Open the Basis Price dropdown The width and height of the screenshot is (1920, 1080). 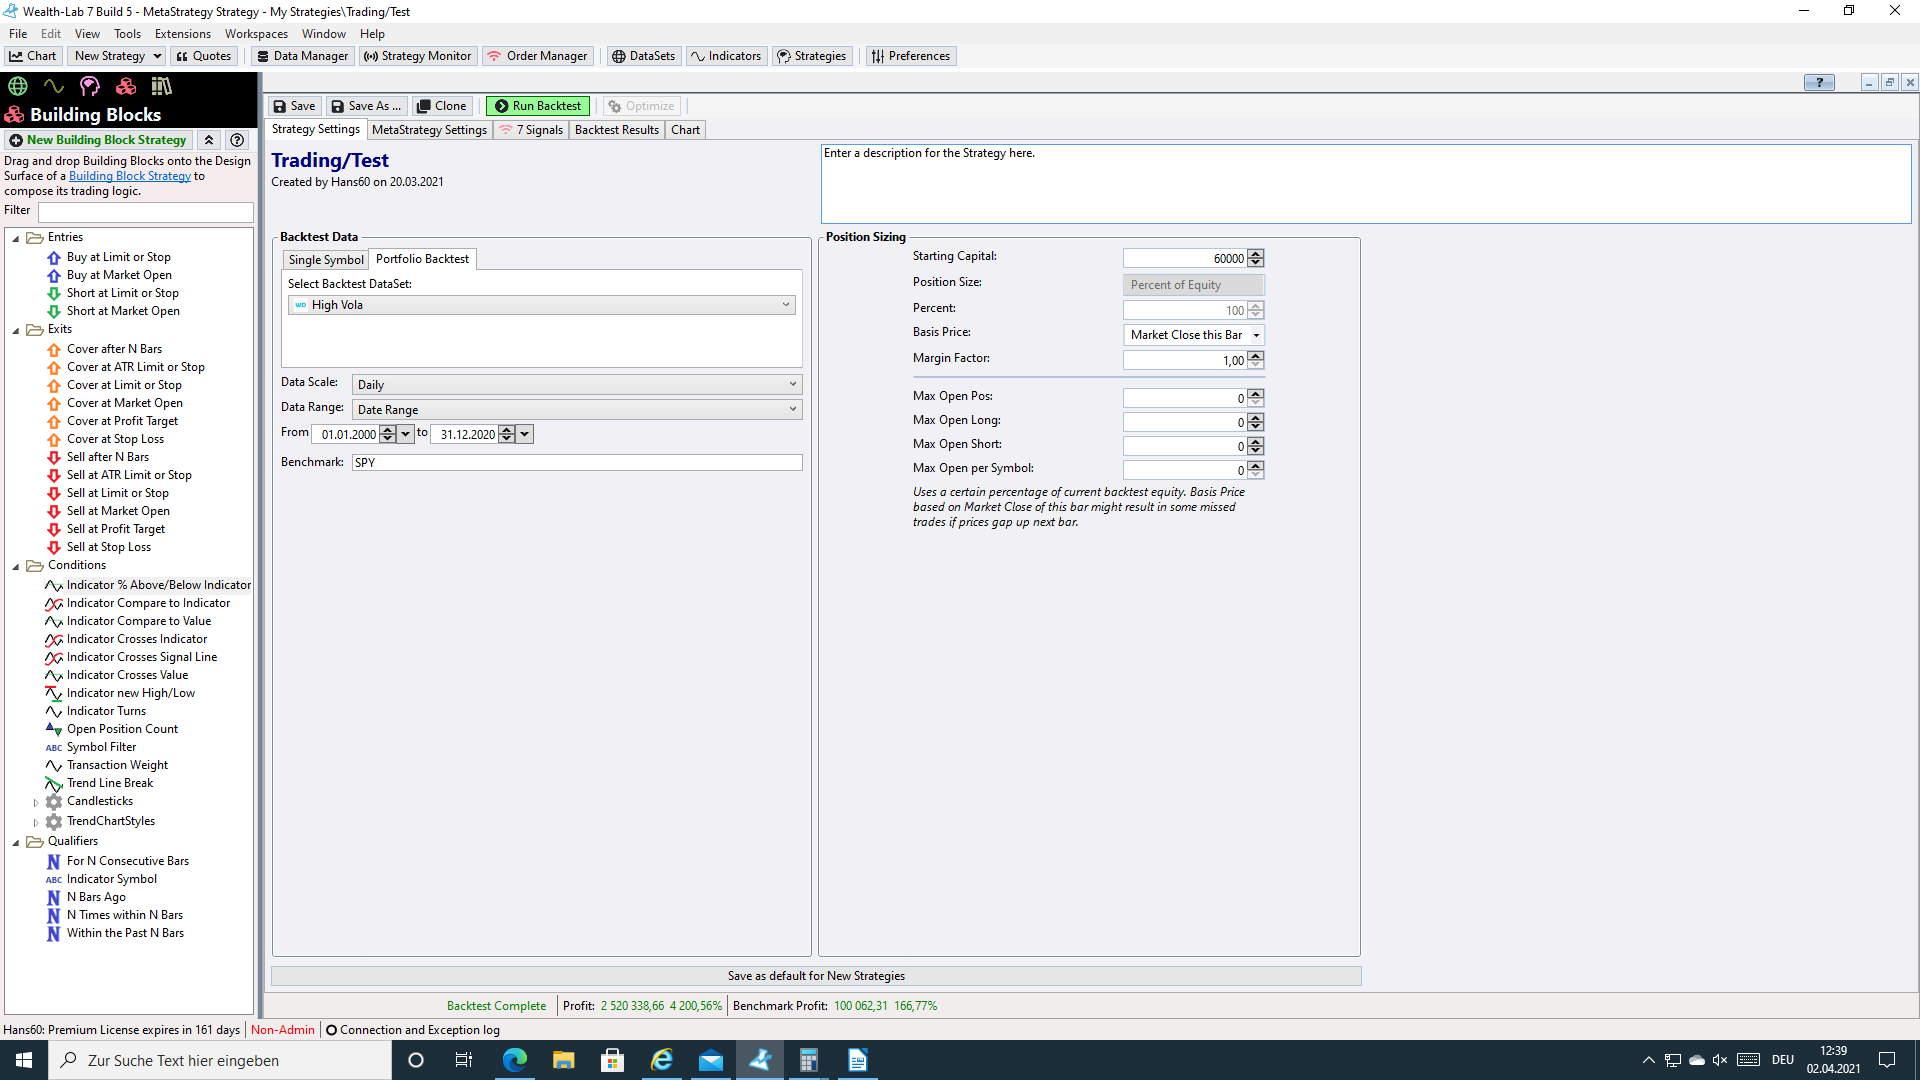click(x=1256, y=335)
